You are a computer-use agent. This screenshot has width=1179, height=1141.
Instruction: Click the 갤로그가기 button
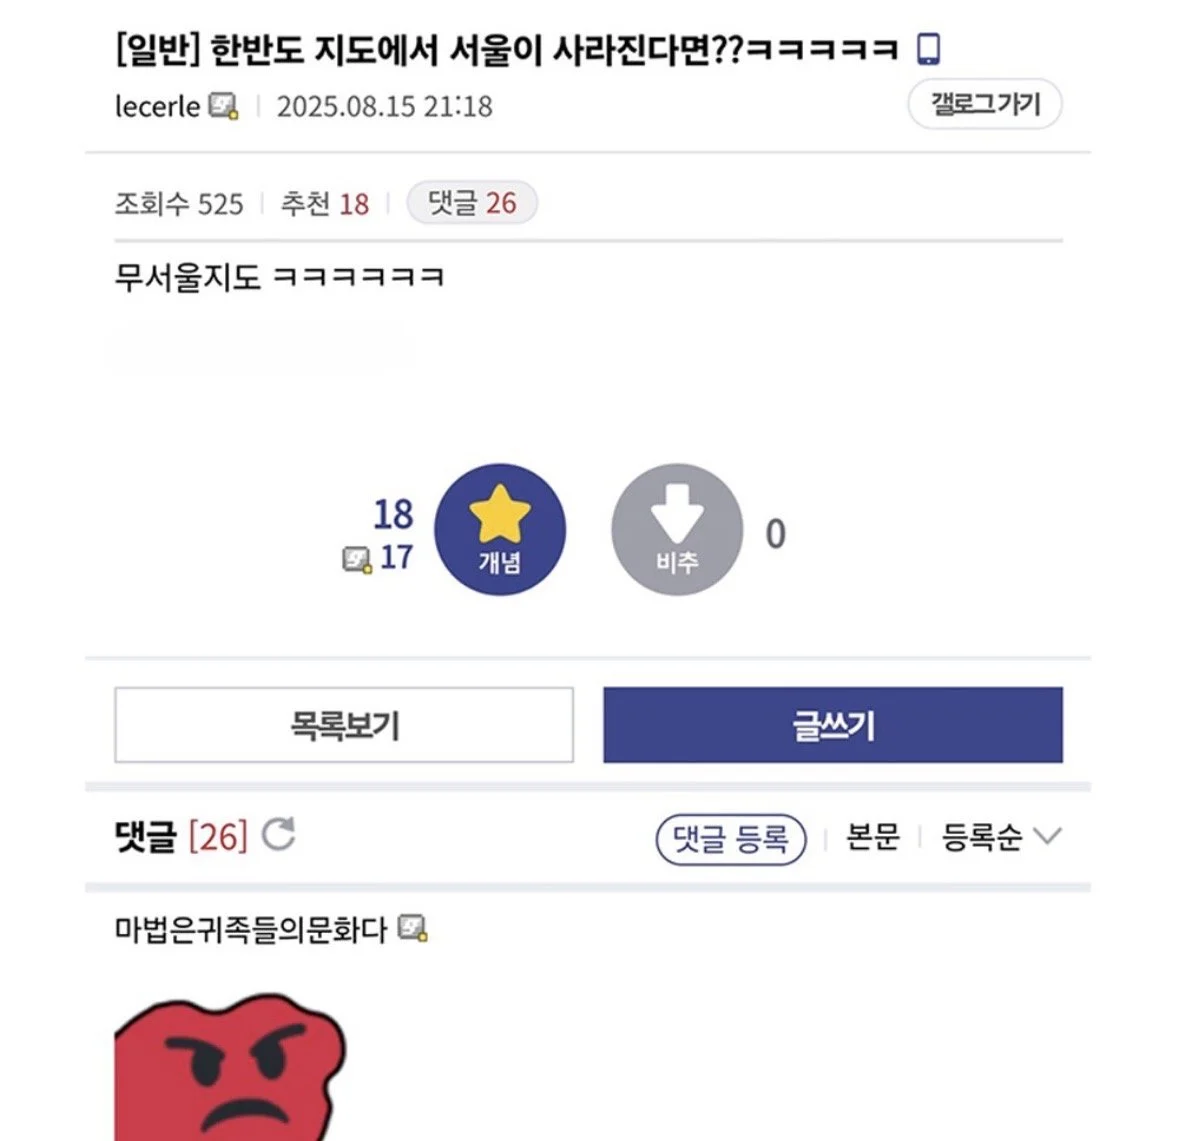(985, 102)
